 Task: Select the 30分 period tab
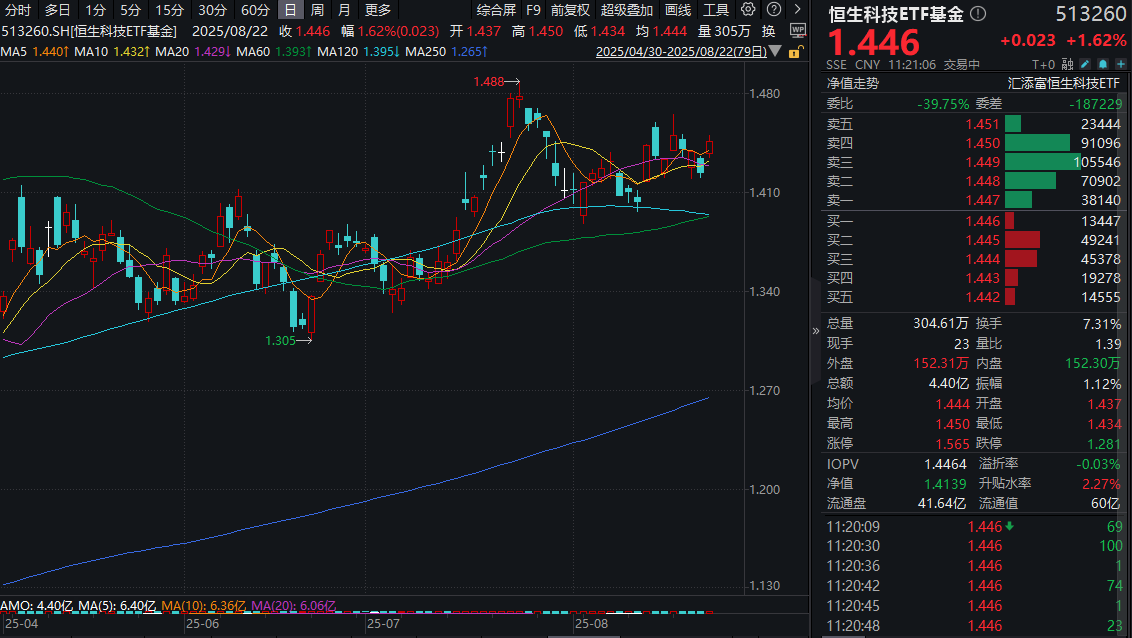point(212,10)
